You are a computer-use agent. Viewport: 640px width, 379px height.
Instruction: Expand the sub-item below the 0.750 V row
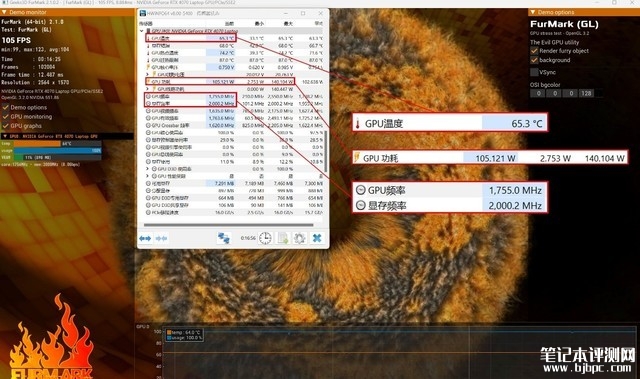pos(147,74)
